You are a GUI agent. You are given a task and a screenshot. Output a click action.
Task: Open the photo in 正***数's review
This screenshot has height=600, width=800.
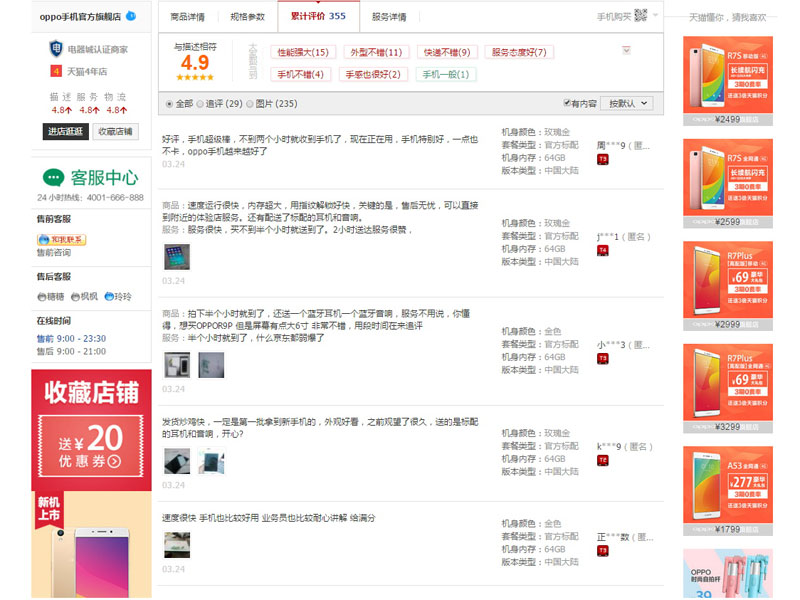tap(177, 545)
